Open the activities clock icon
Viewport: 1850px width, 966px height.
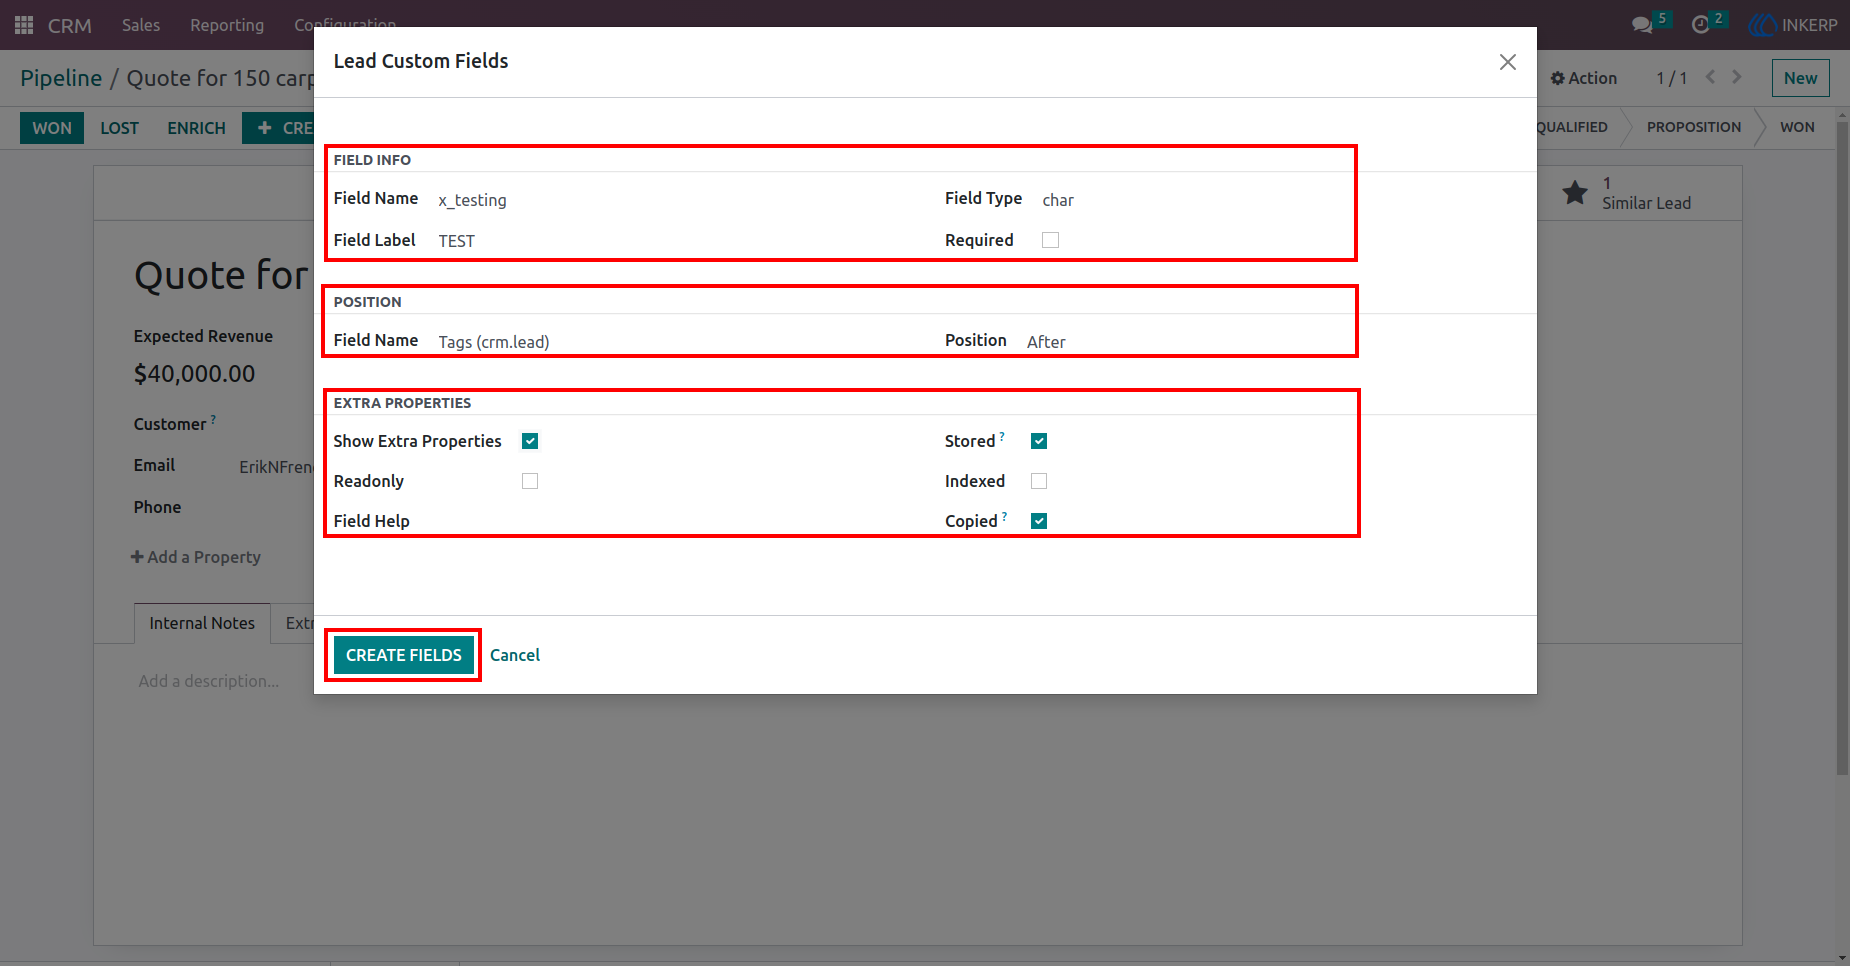click(1701, 25)
